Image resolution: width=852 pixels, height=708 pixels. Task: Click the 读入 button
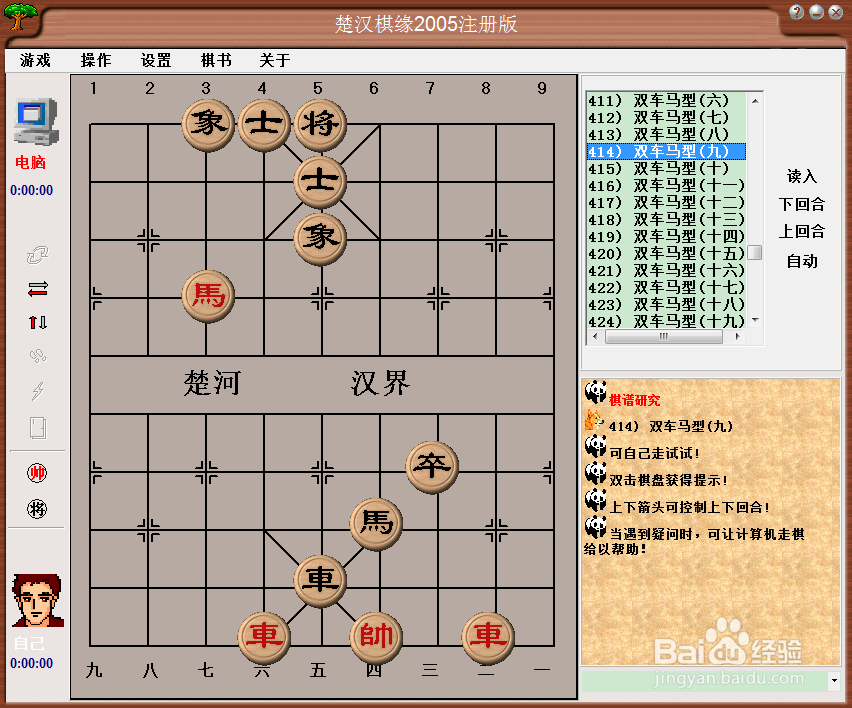(x=801, y=176)
